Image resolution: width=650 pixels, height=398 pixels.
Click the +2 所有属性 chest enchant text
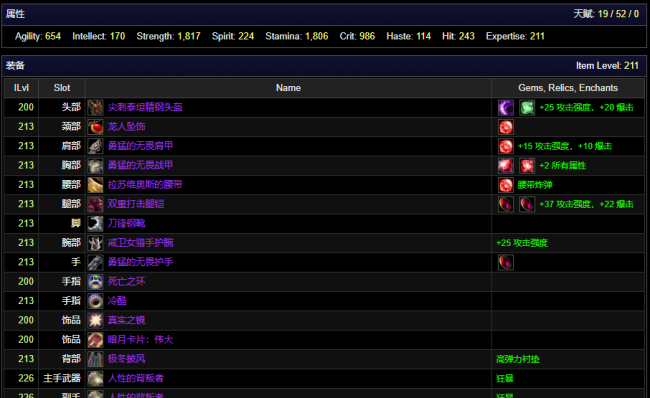click(563, 166)
